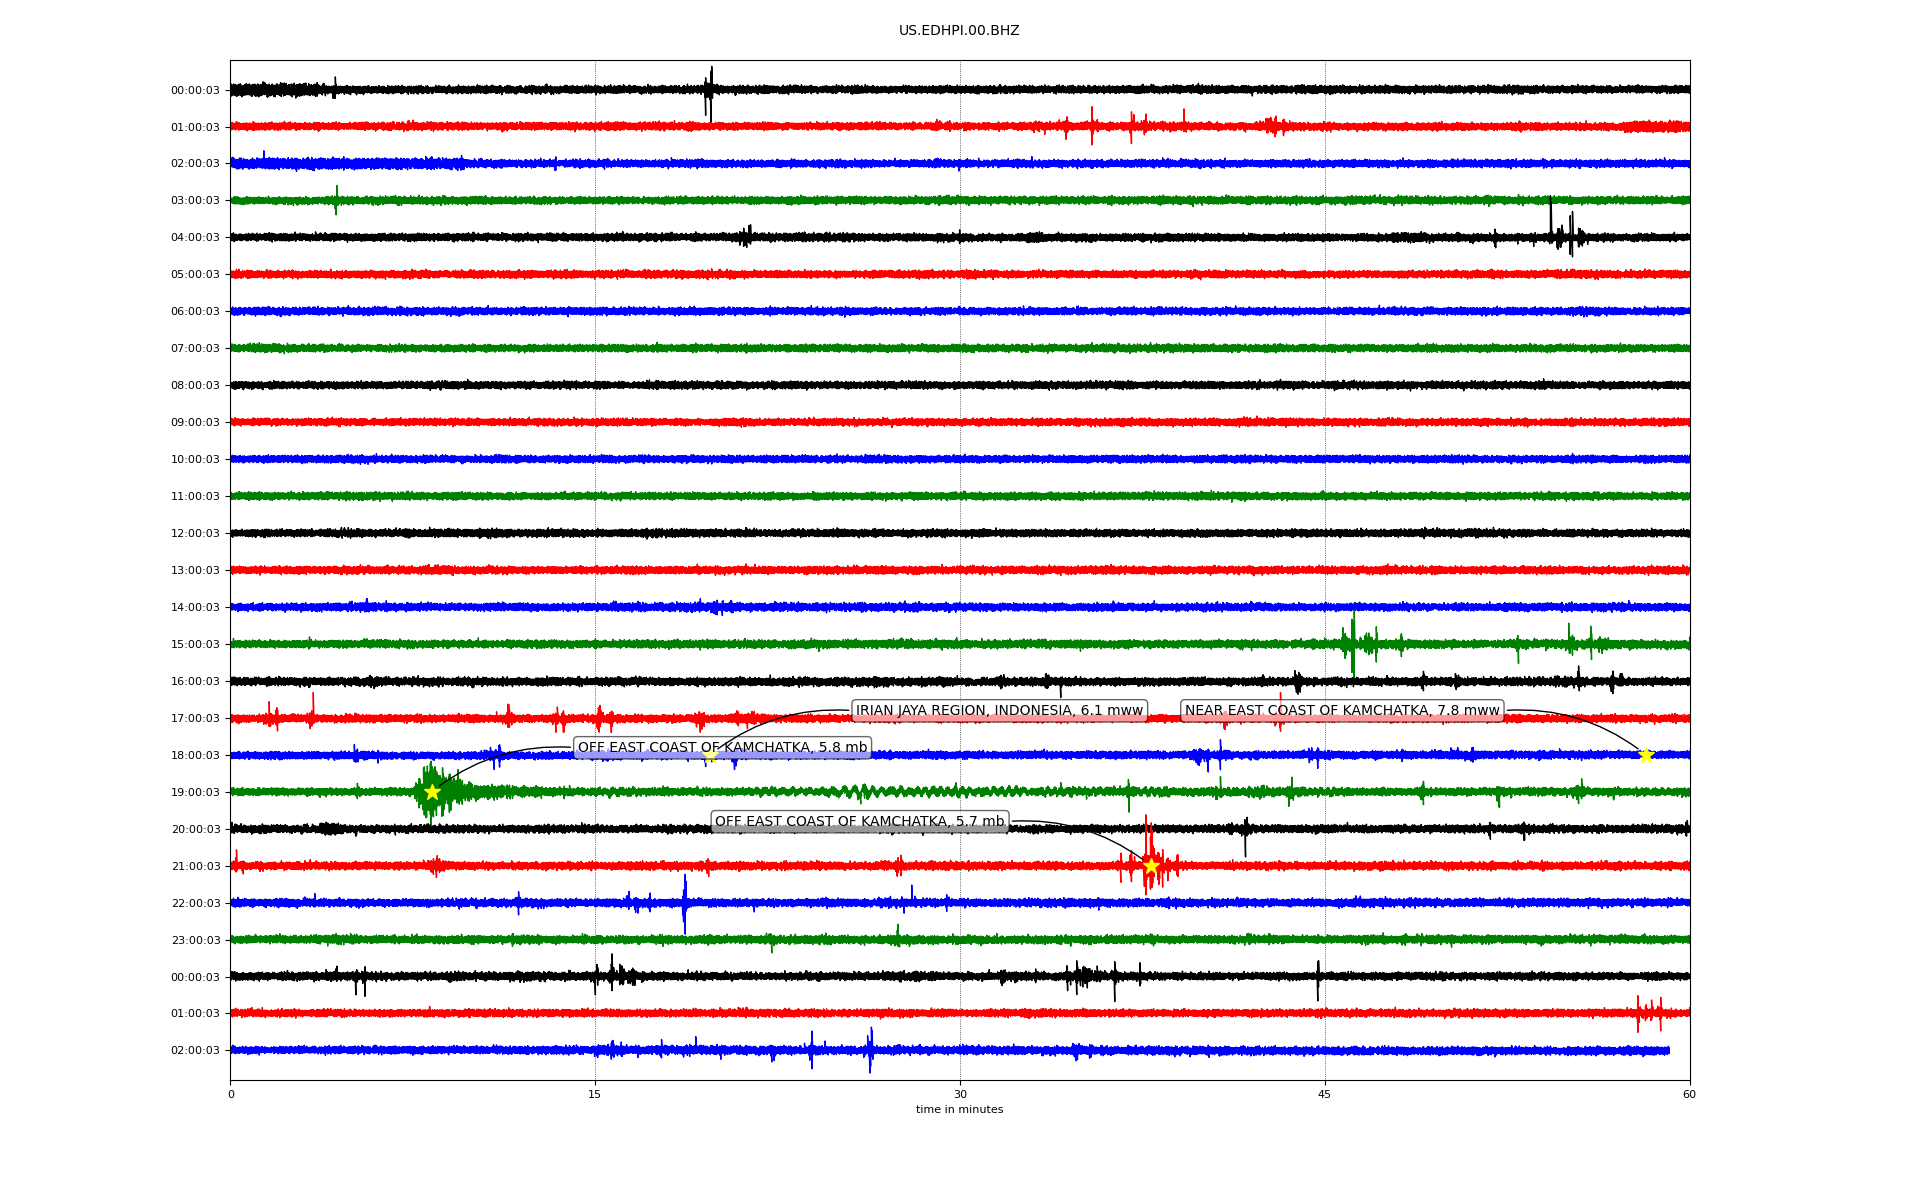The width and height of the screenshot is (1920, 1200).
Task: Select the NEAR EAST COAST OF KAMCHATKA 7.8 label
Action: click(1342, 711)
